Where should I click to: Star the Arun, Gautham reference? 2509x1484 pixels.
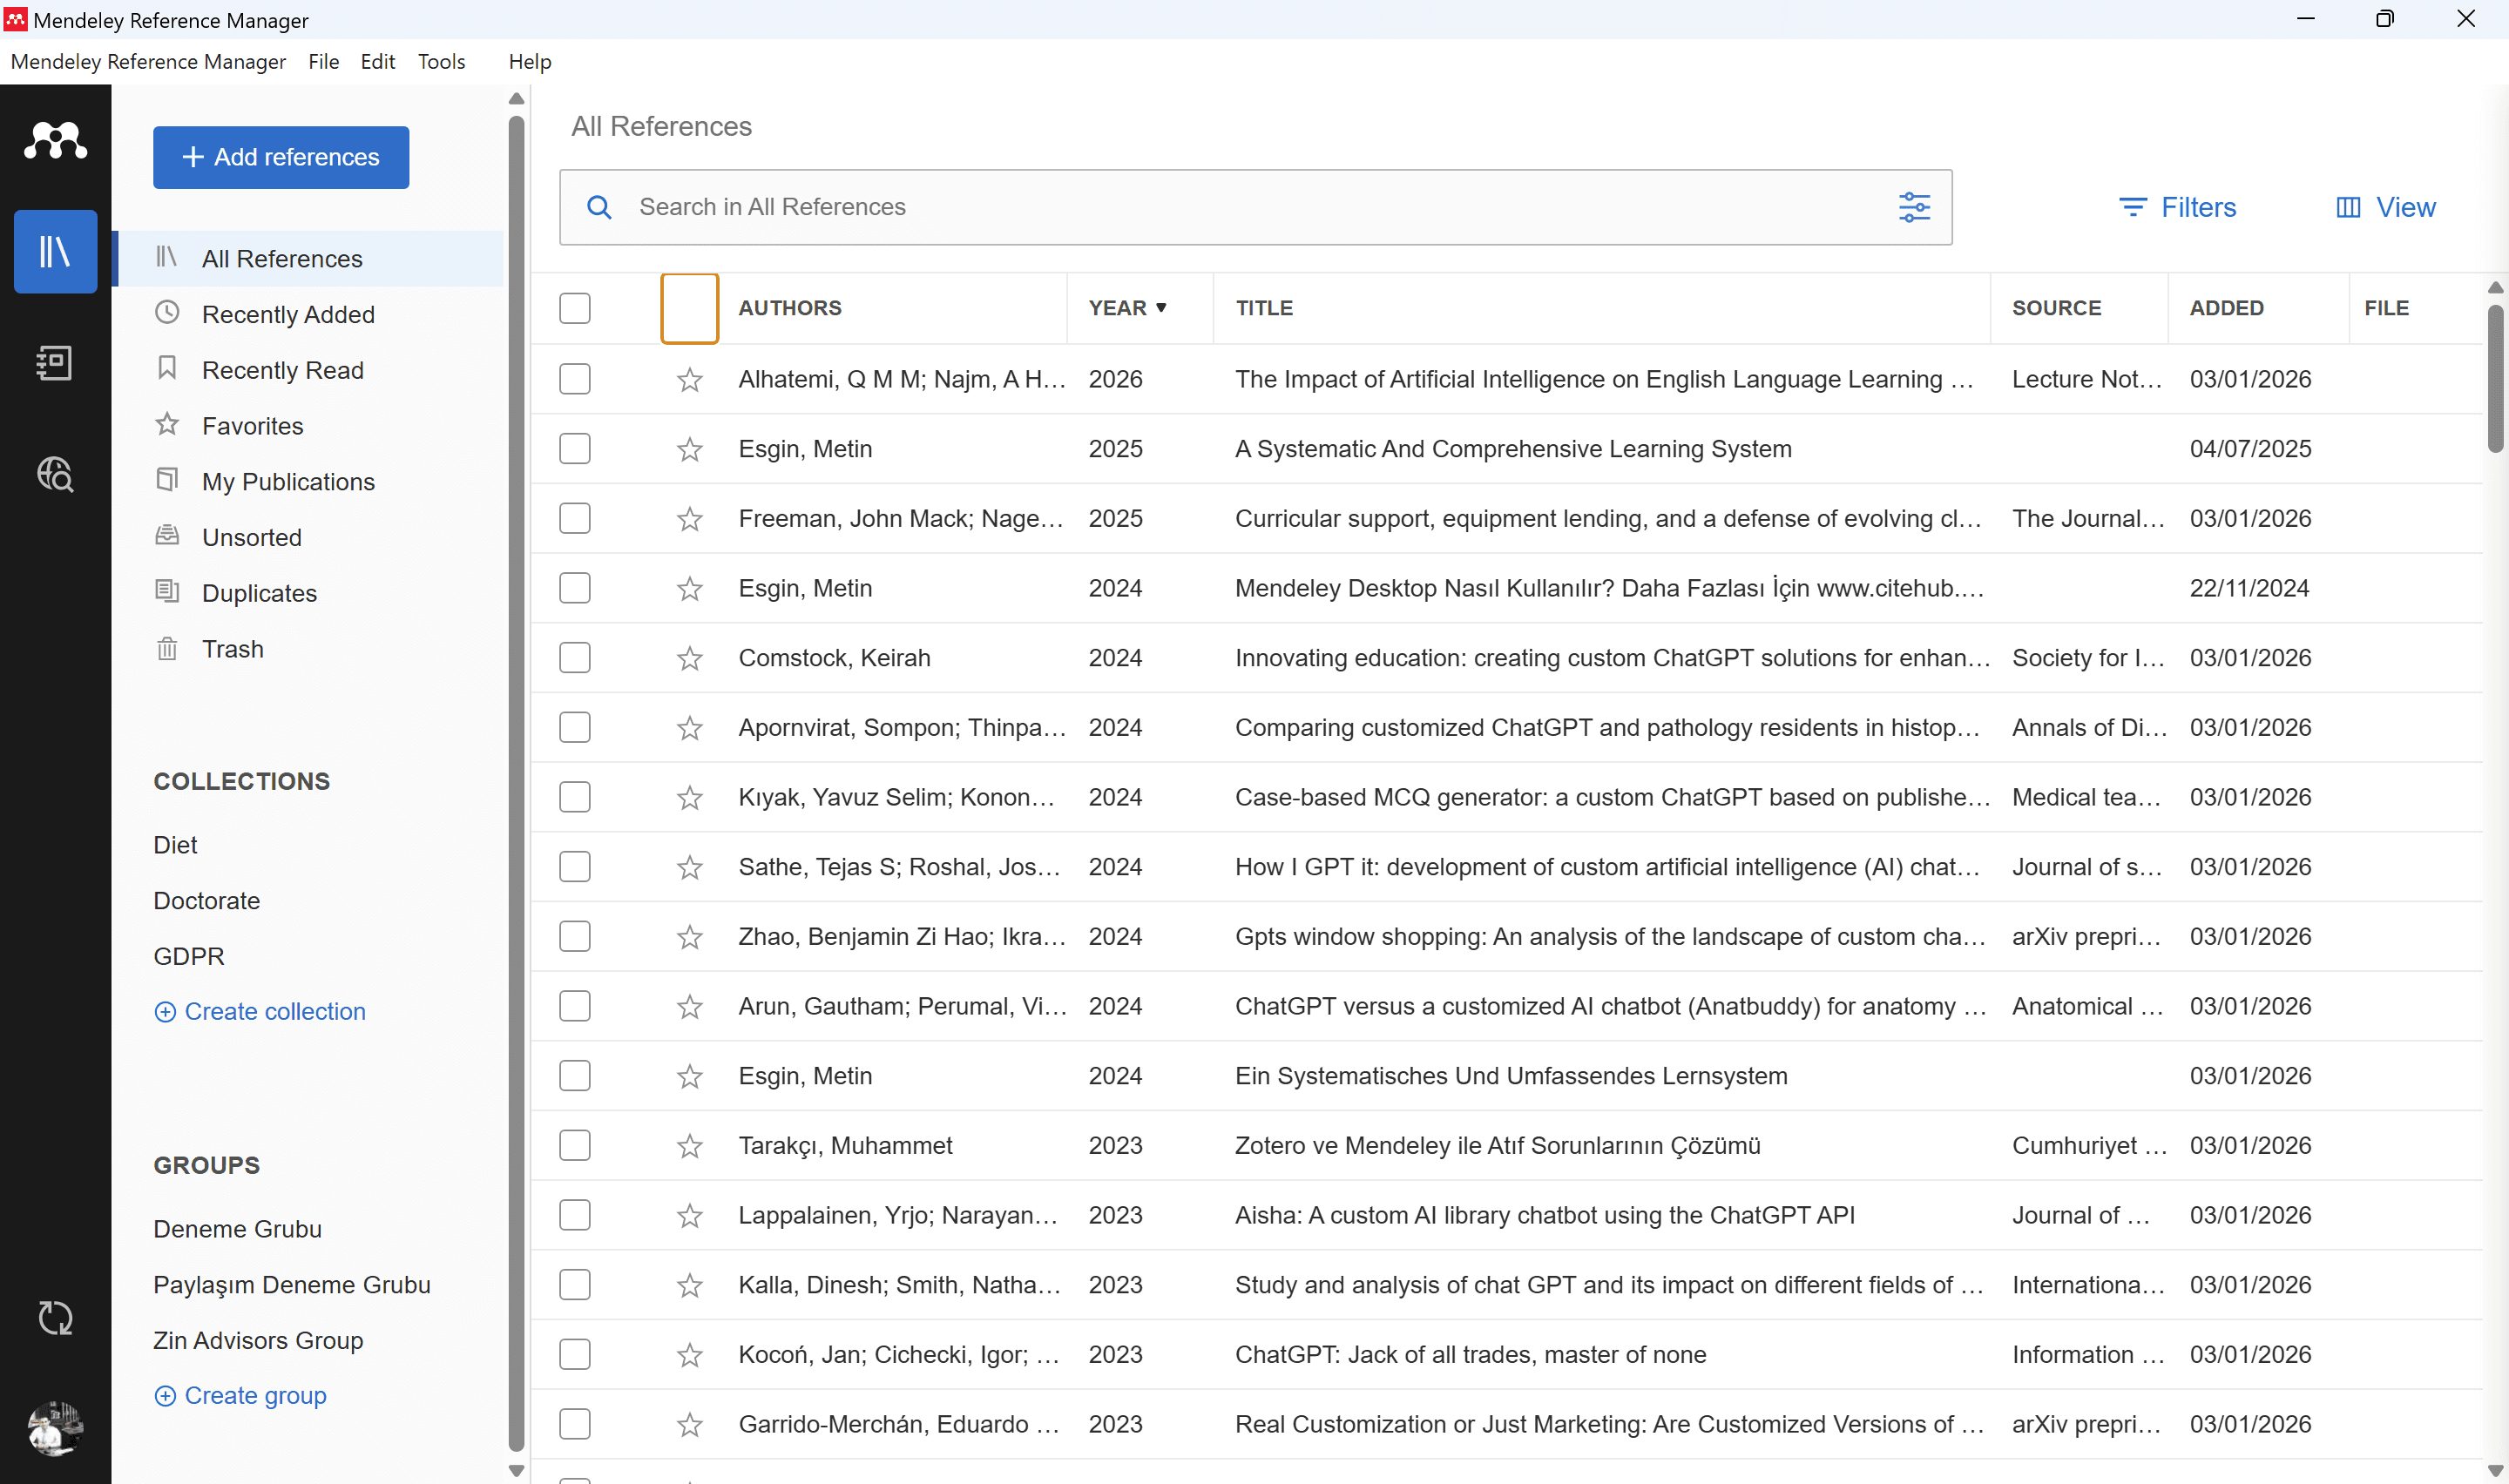(x=689, y=1007)
